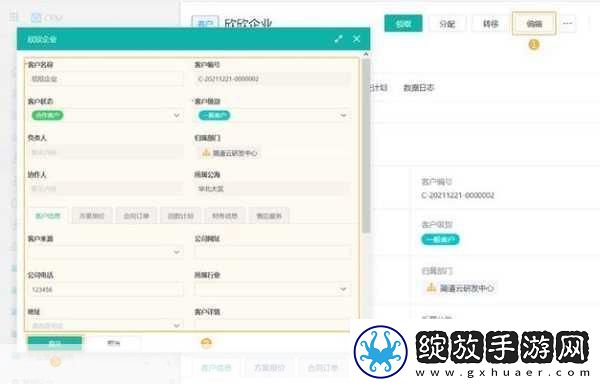Click the 客户 tag beside 欣欣企业 title
Screen dimensions: 600x384
click(205, 23)
